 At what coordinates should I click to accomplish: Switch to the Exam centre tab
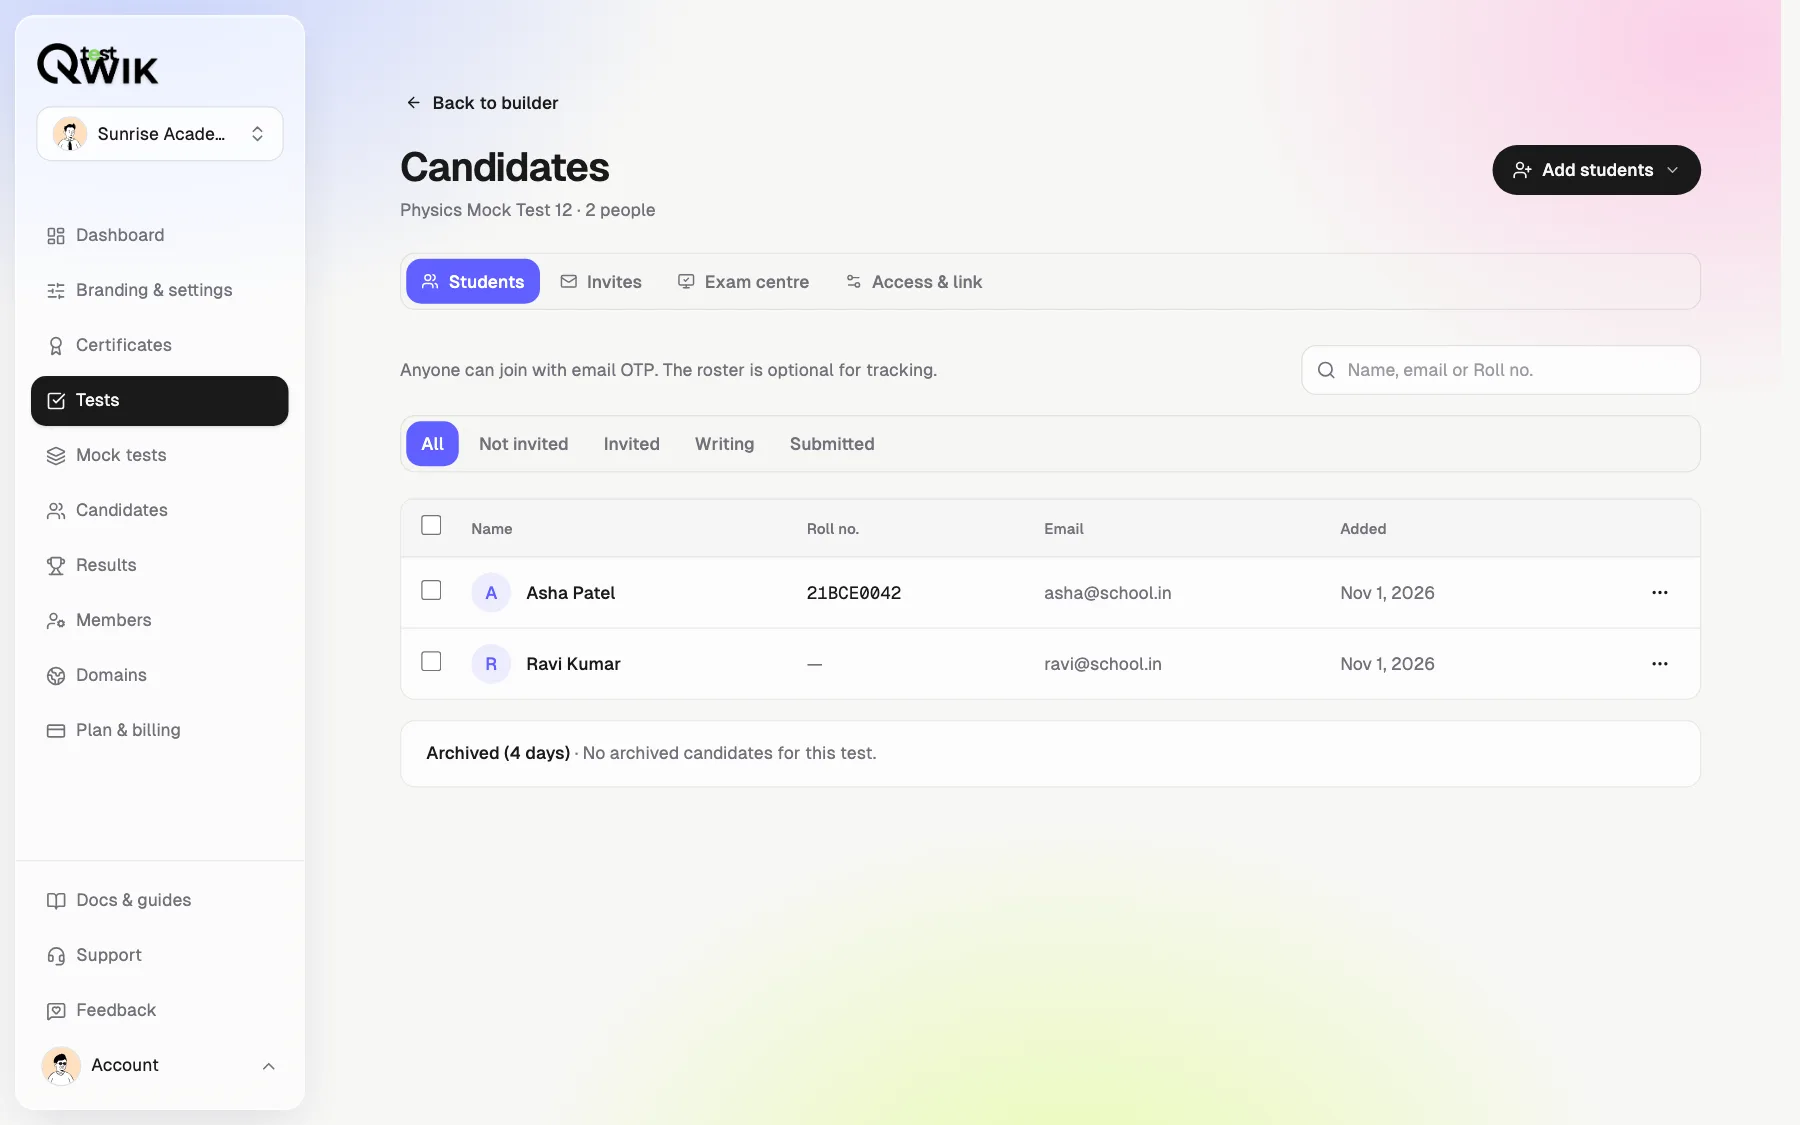pyautogui.click(x=743, y=282)
